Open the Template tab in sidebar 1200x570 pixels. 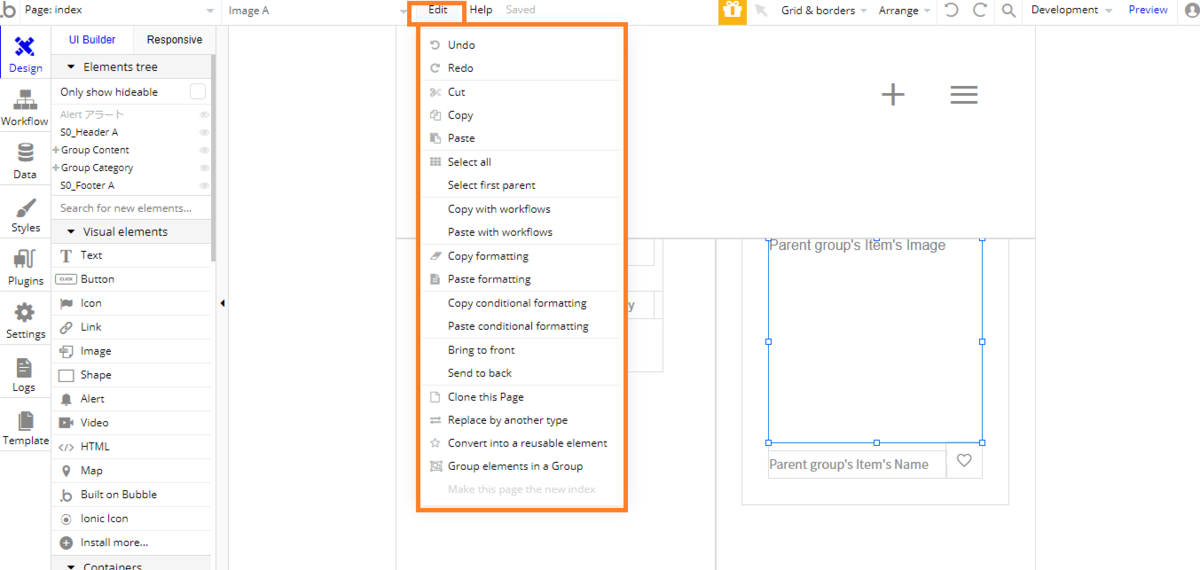(25, 427)
